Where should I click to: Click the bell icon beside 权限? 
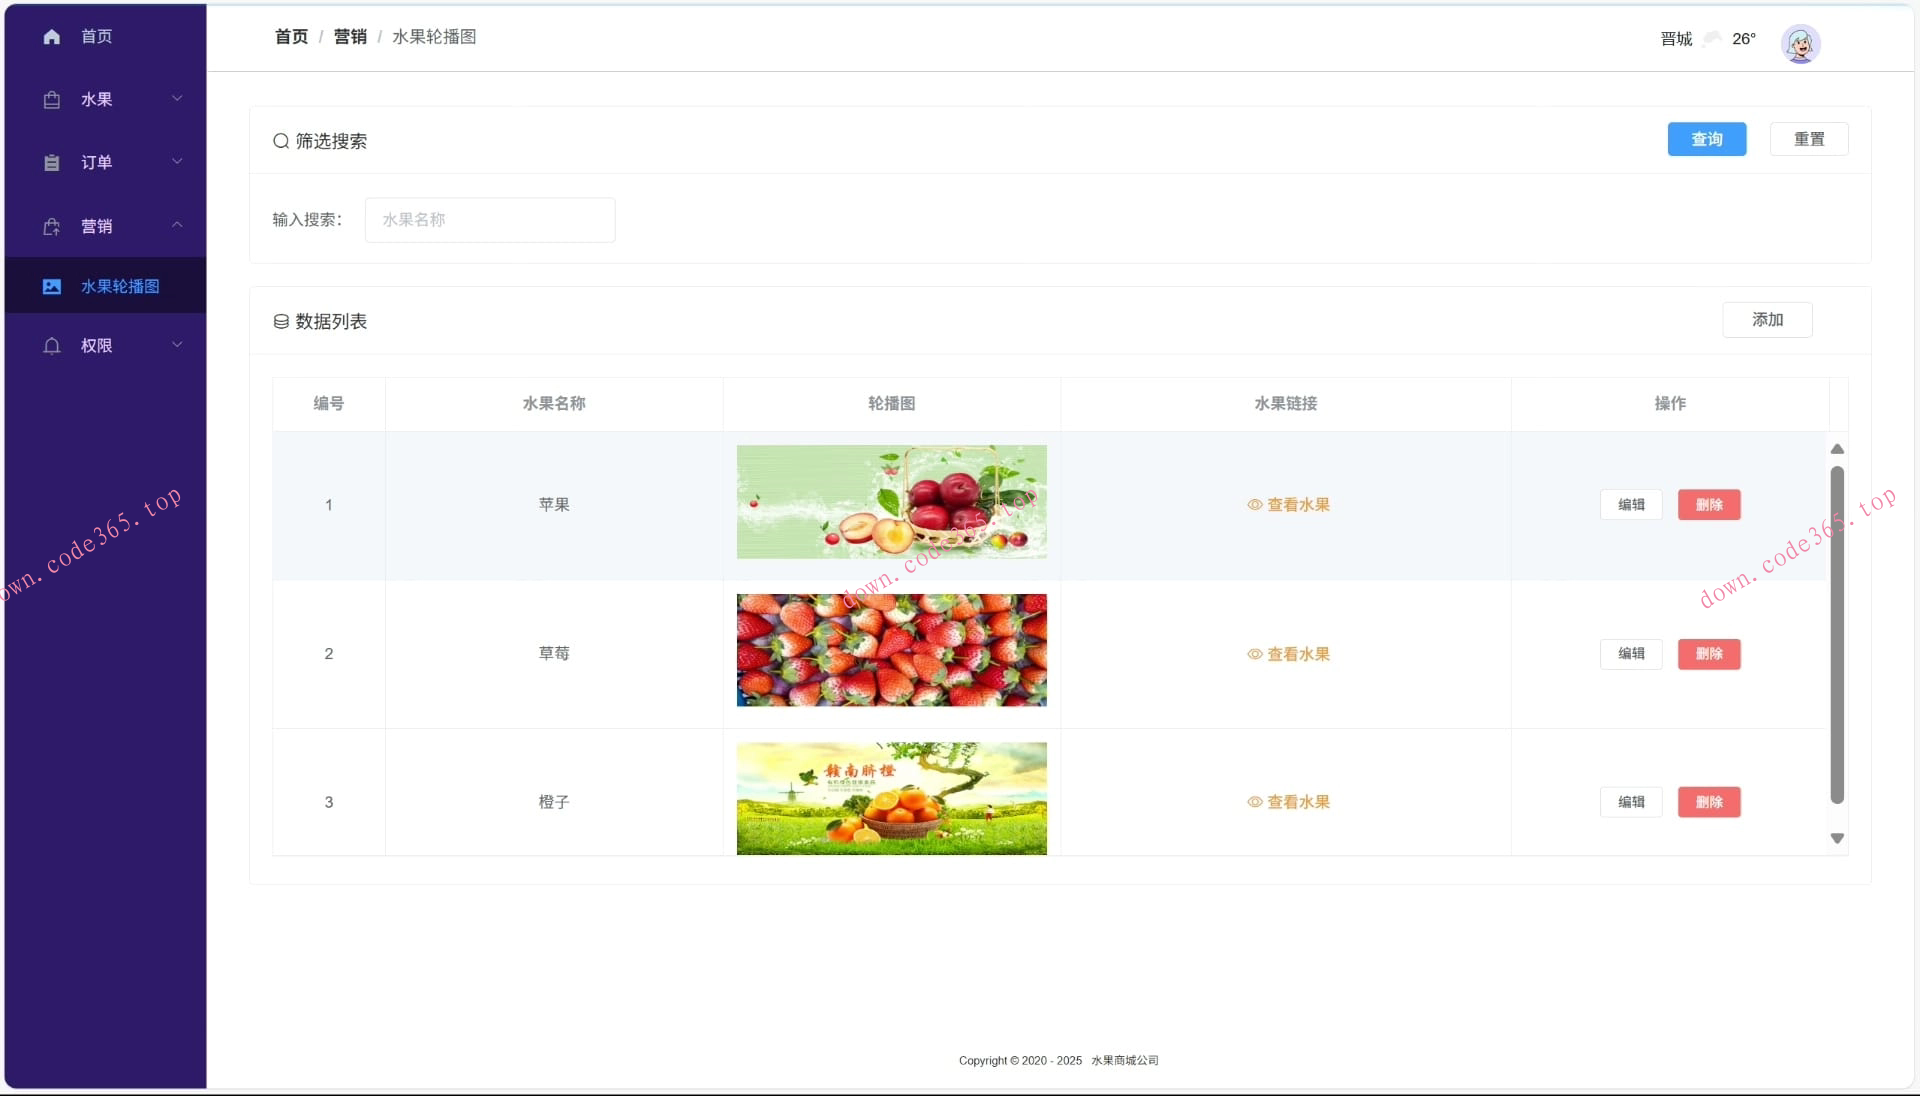[52, 346]
